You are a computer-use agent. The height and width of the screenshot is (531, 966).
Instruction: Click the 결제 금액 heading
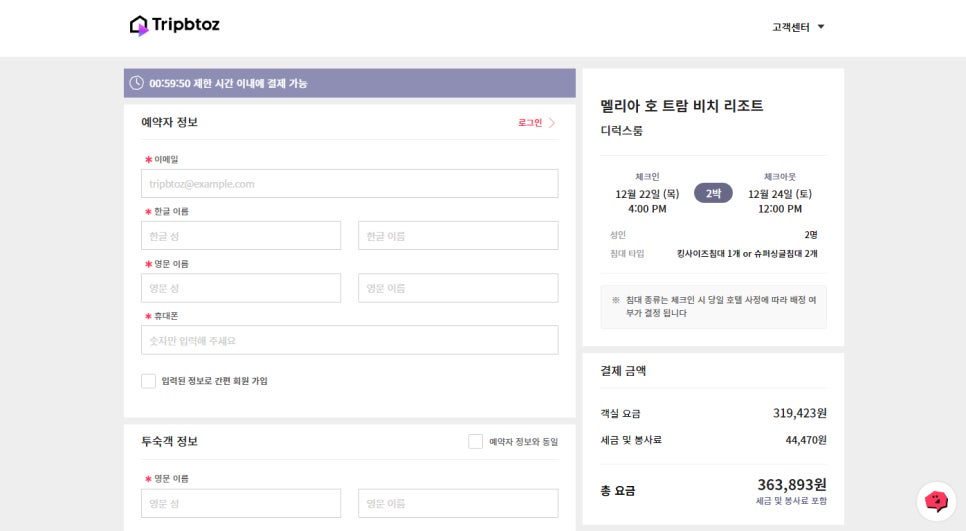tap(623, 371)
